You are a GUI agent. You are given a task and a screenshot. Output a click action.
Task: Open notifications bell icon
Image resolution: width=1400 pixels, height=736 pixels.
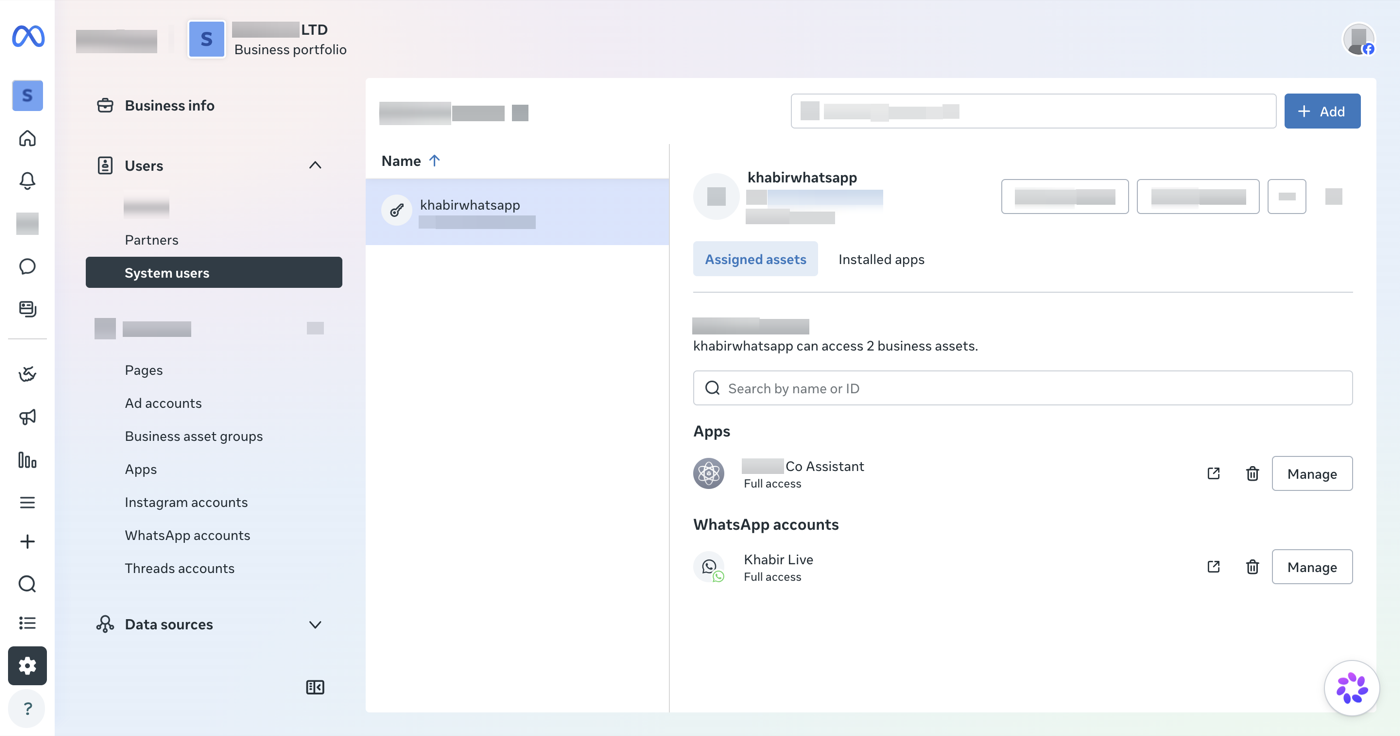[x=28, y=181]
